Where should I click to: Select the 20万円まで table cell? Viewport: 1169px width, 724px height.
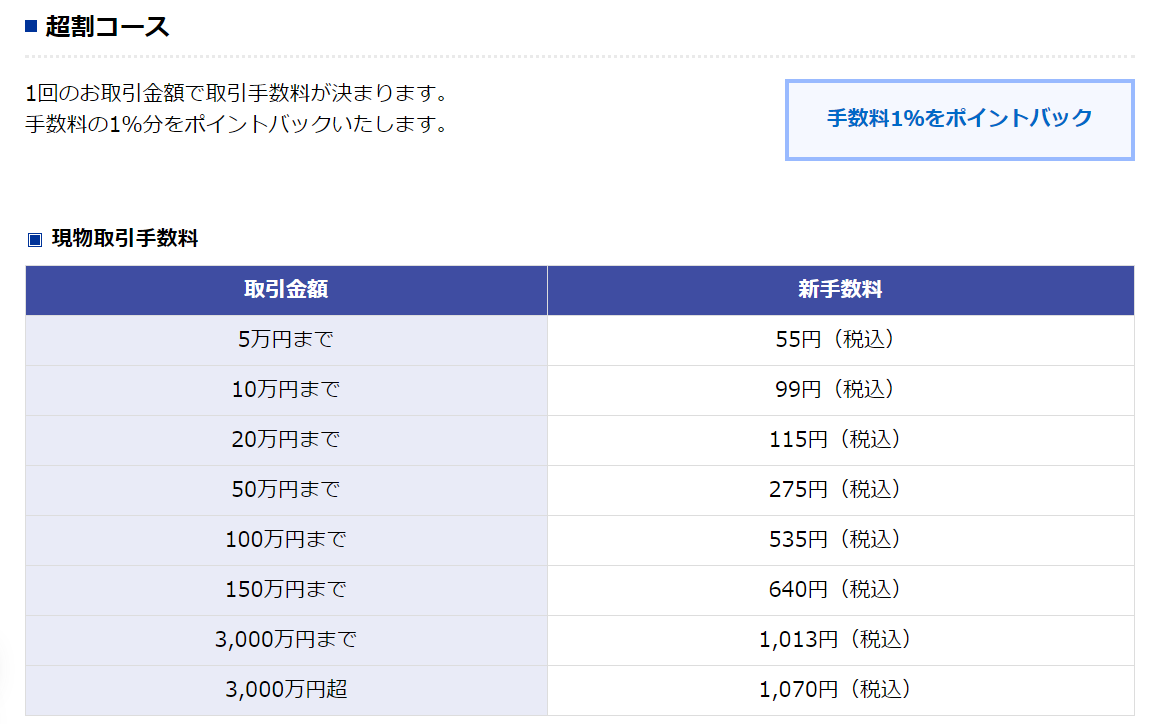coord(285,440)
